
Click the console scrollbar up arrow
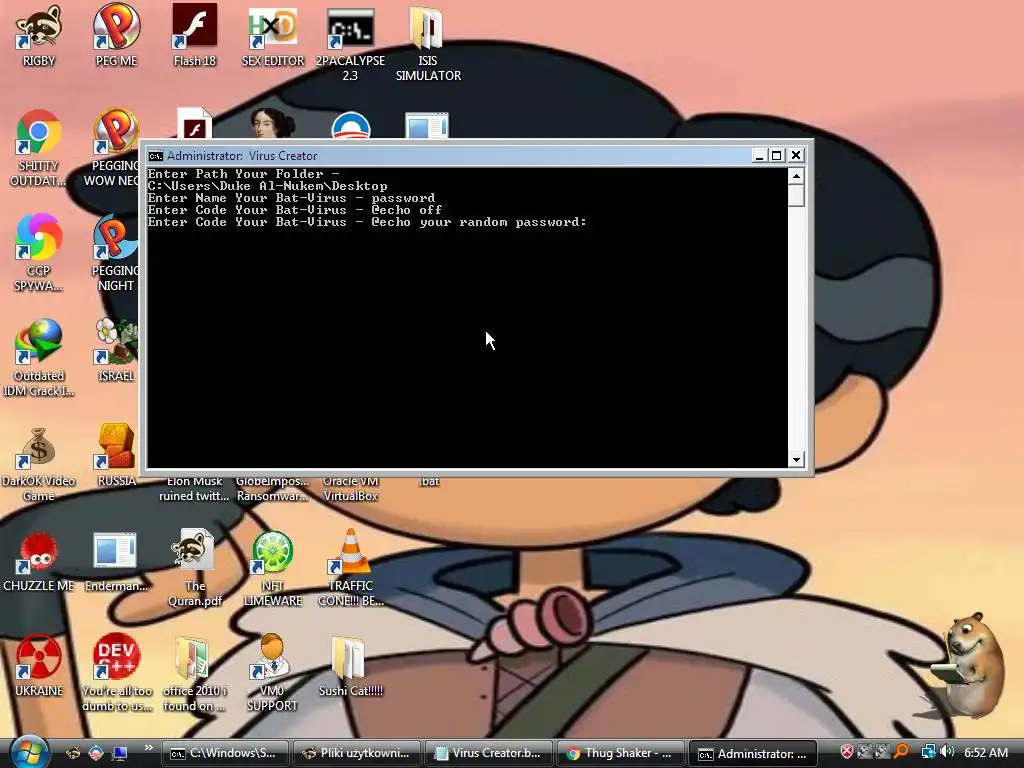pyautogui.click(x=796, y=176)
